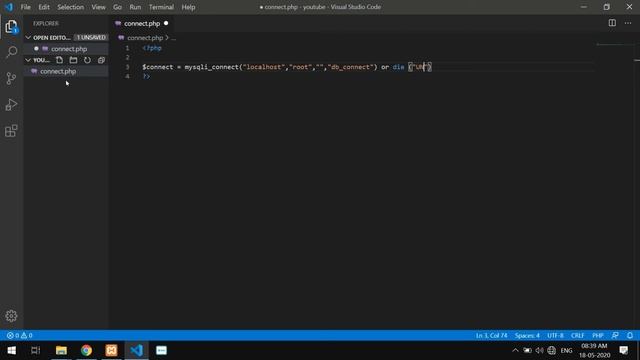The image size is (640, 360).
Task: Open the Action Center notification icon
Action: 624,350
